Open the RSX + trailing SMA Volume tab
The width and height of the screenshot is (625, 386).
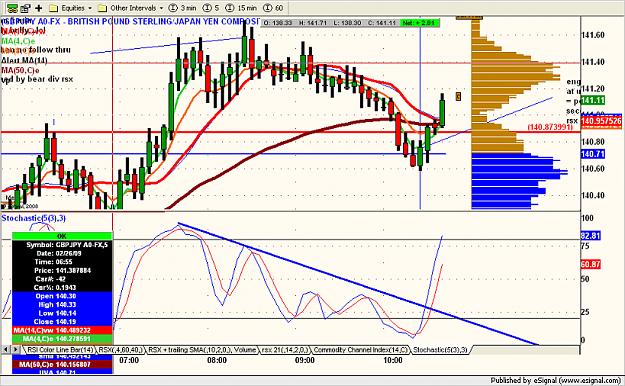[x=202, y=350]
